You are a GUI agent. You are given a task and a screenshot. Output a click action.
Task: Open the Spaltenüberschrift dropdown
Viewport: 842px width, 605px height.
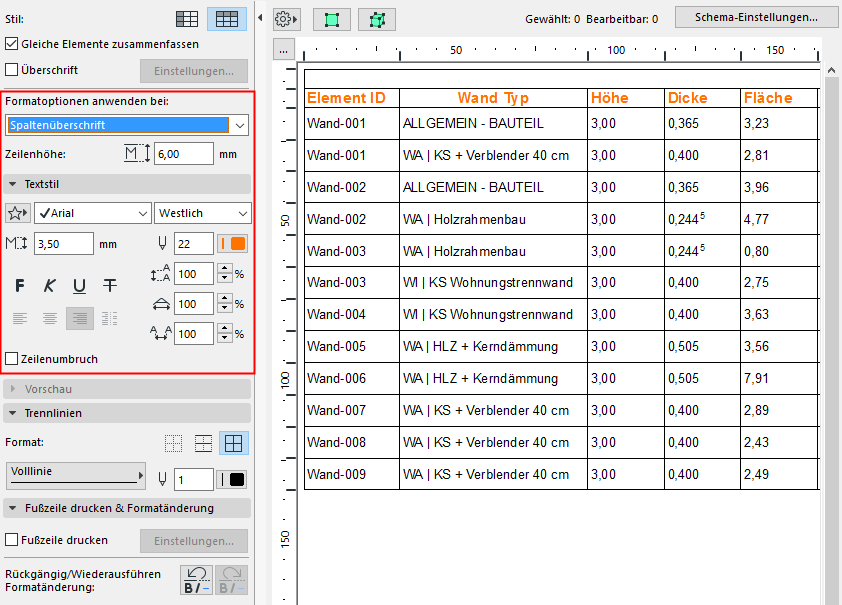(127, 125)
